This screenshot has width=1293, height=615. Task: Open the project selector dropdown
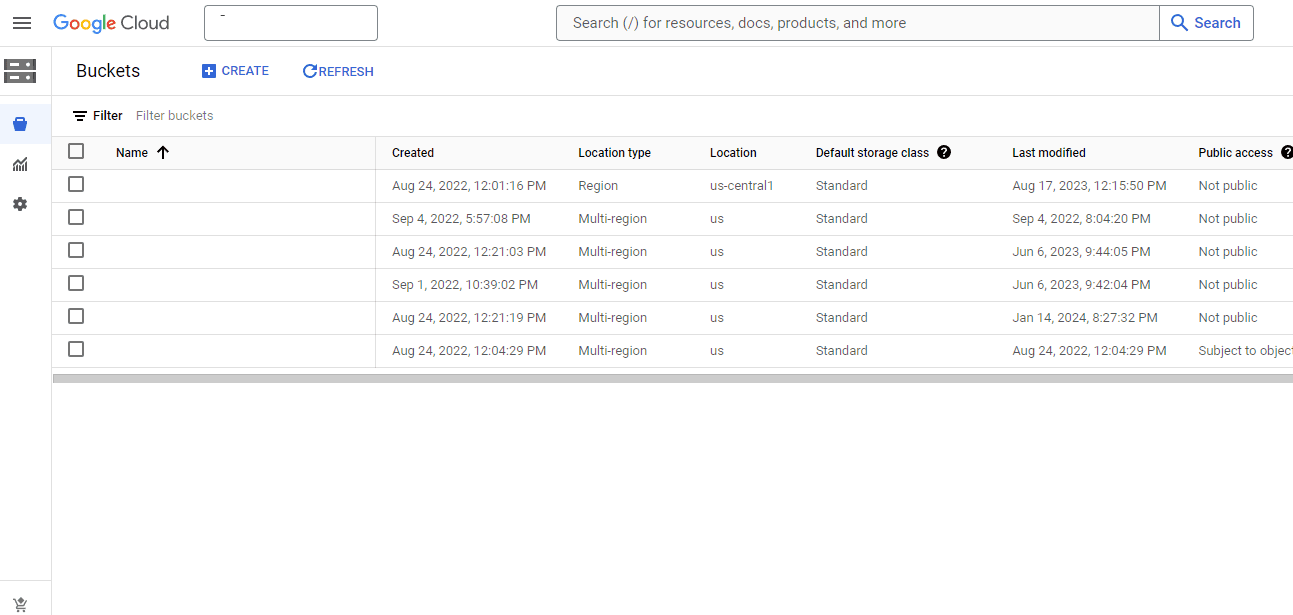[x=291, y=23]
